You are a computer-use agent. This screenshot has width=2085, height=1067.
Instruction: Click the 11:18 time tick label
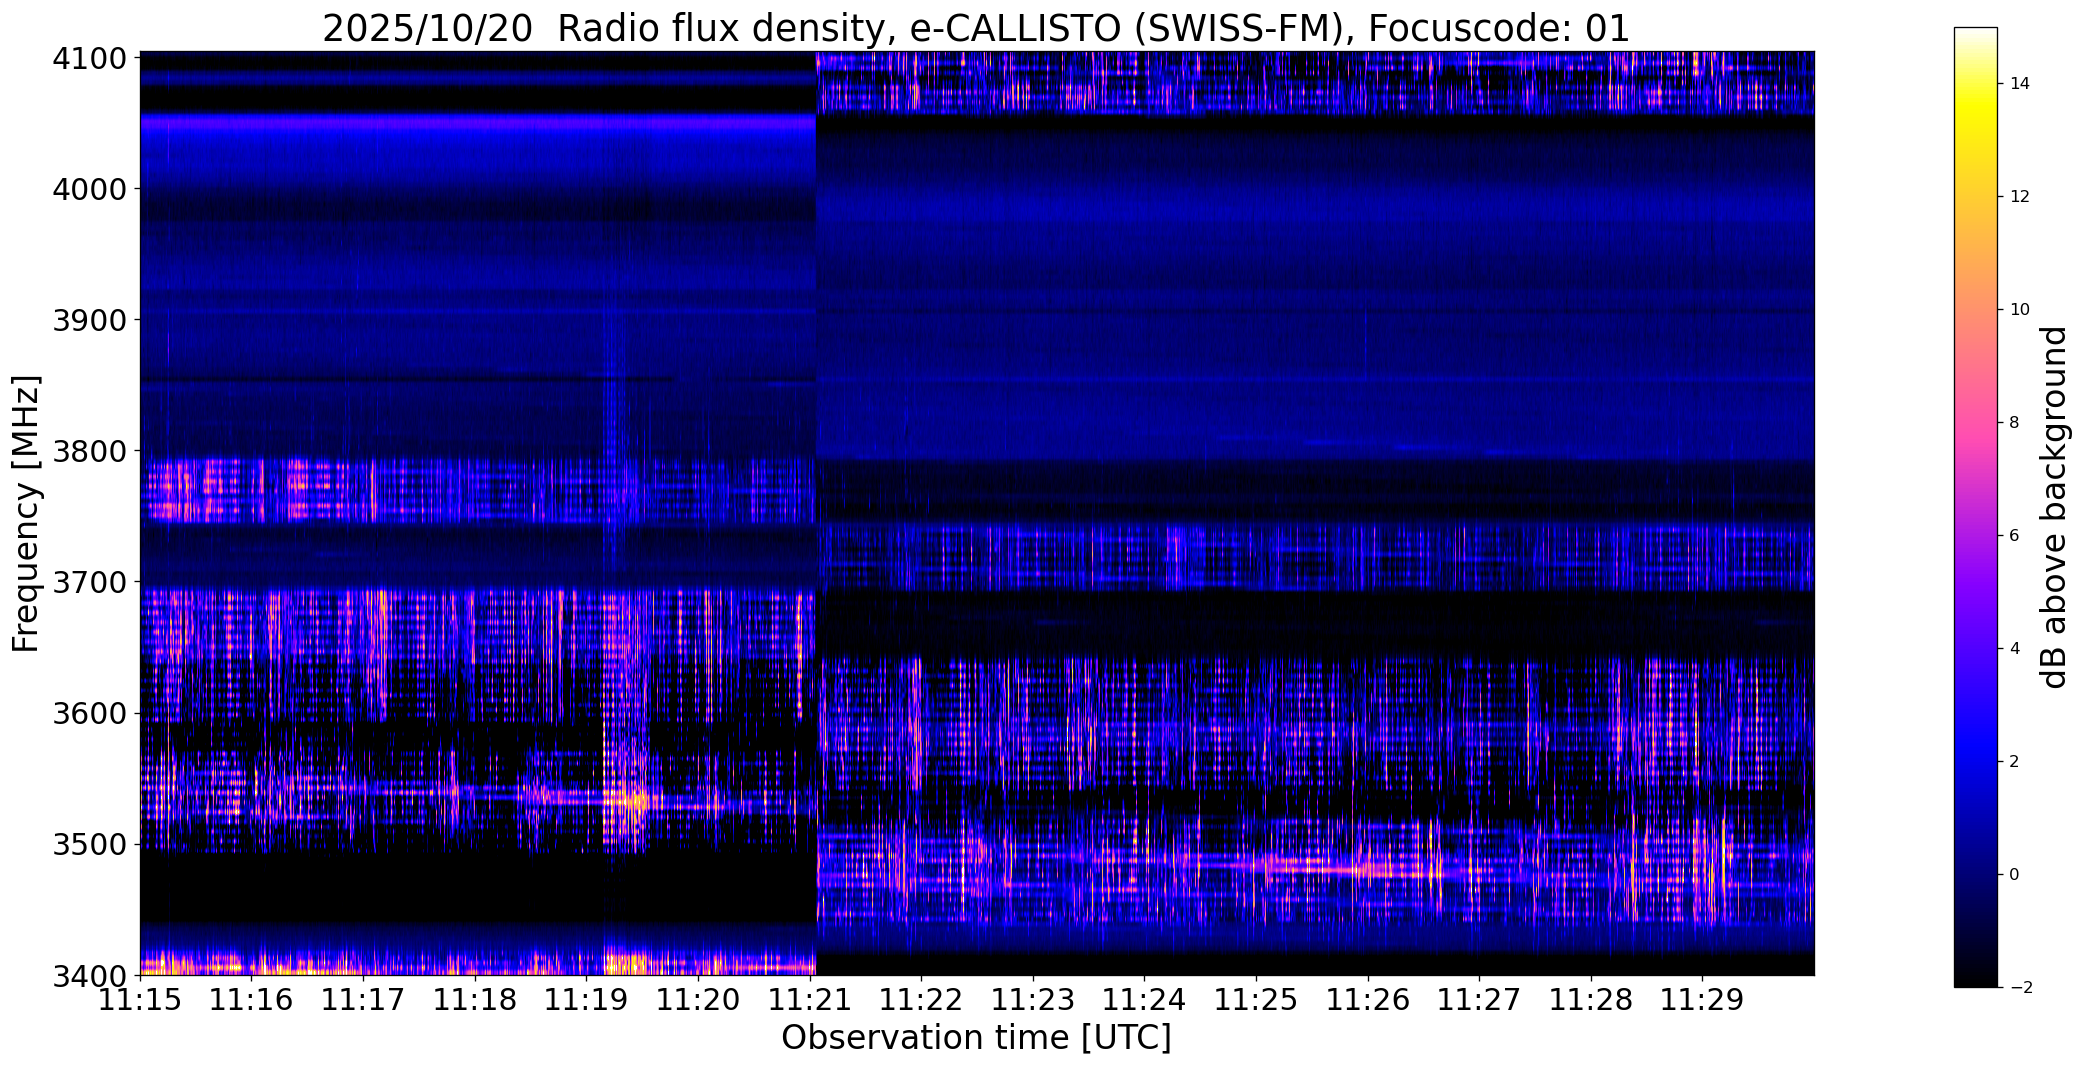click(475, 999)
